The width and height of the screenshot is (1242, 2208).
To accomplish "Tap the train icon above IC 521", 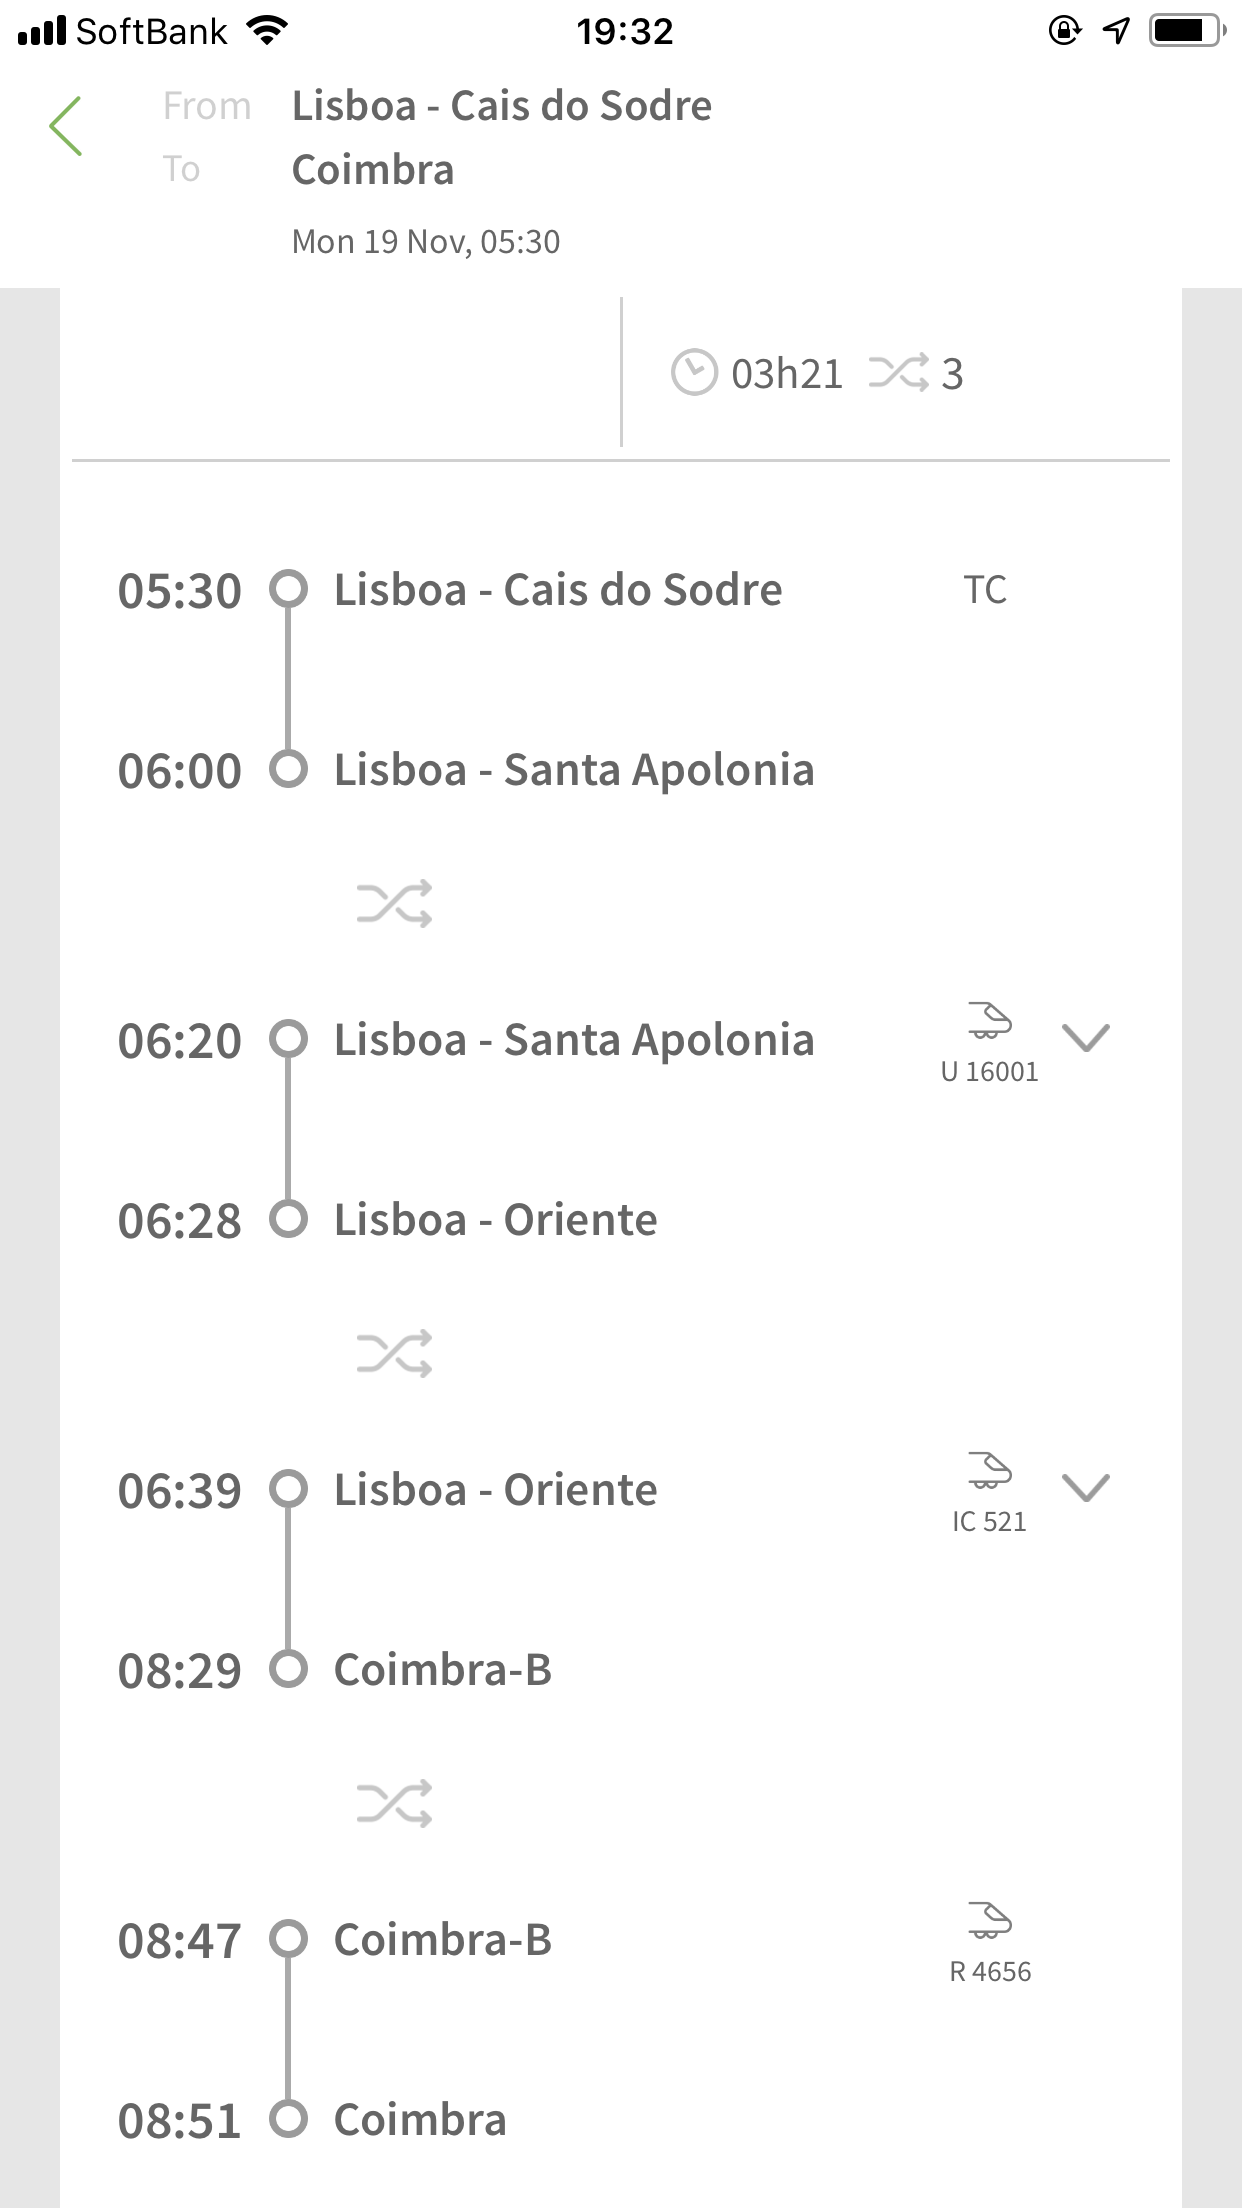I will click(989, 1470).
